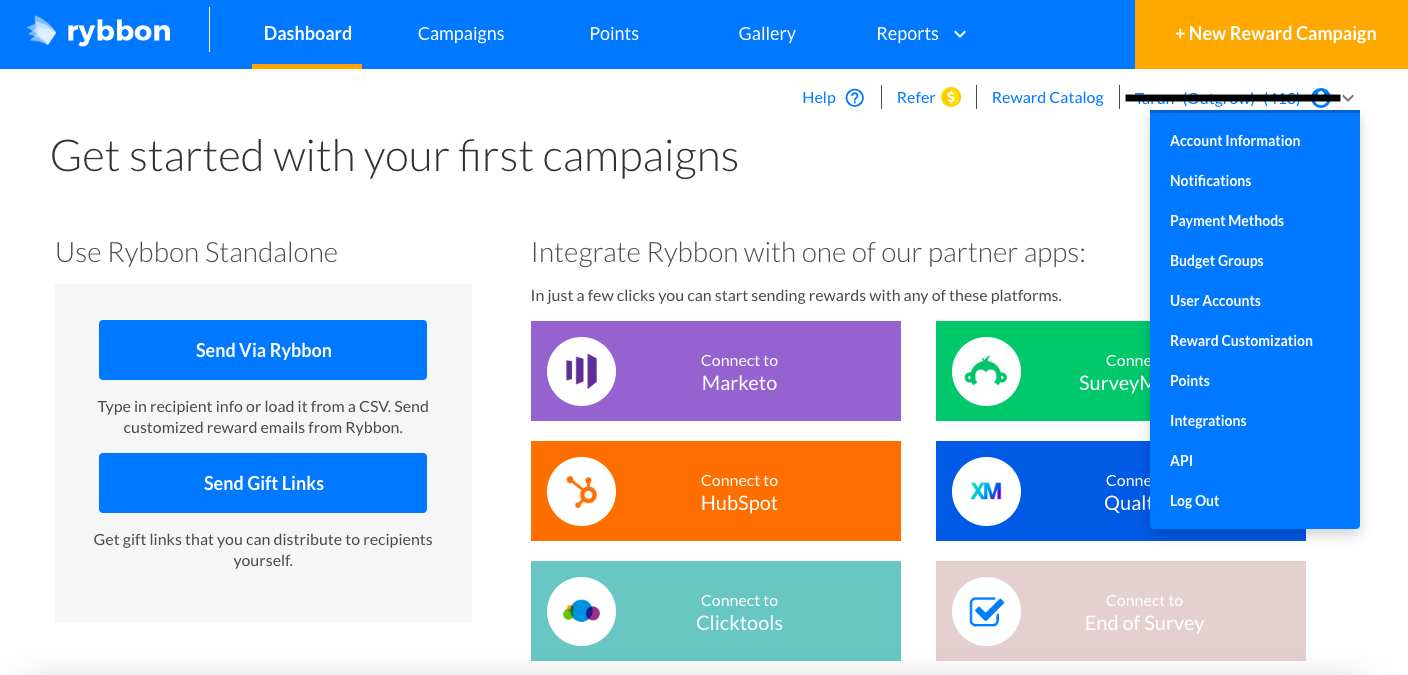Viewport: 1408px width, 675px height.
Task: Click Connect to HubSpot text
Action: 739,492
